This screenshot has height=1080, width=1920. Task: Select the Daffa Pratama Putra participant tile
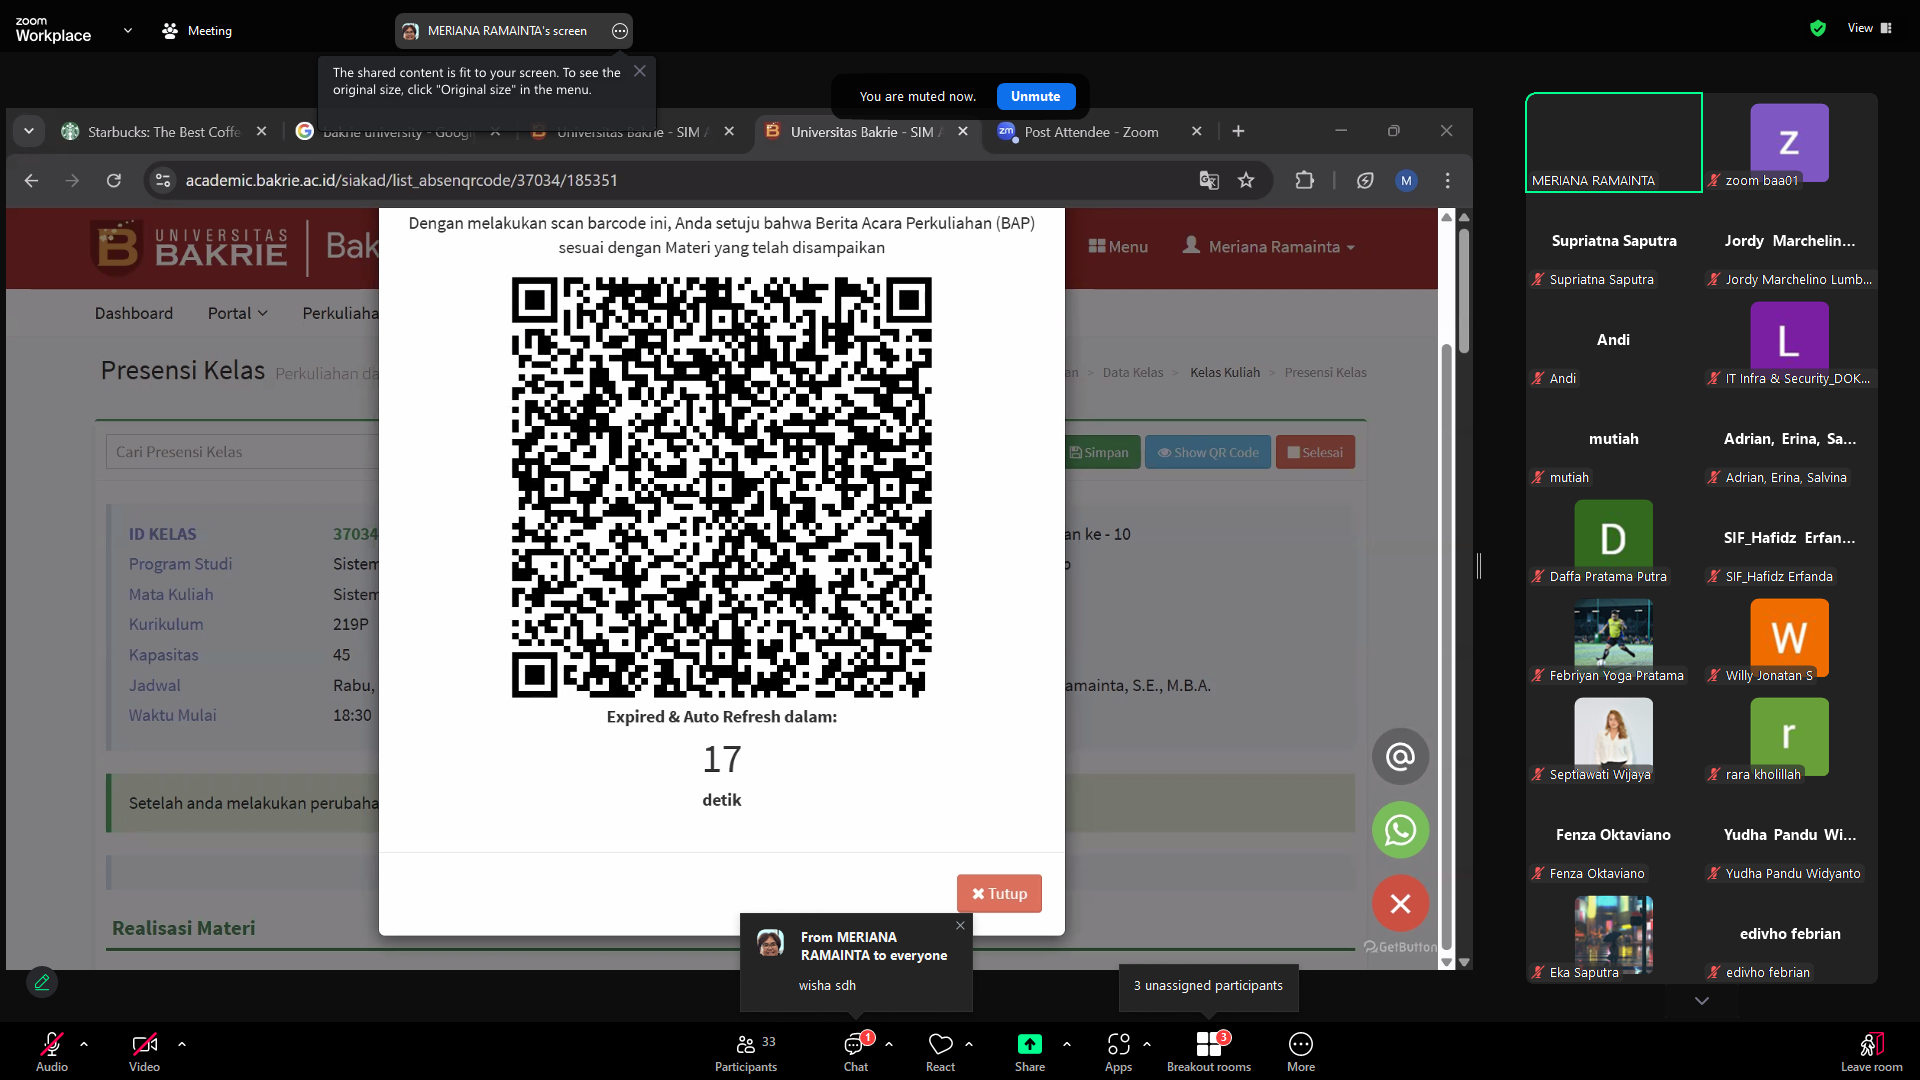coord(1614,538)
